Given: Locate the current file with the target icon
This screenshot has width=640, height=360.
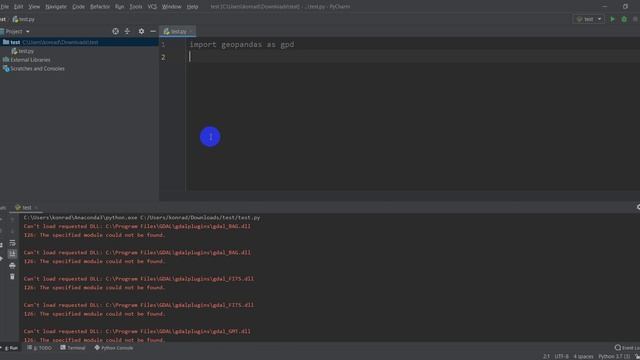Looking at the screenshot, I should [x=116, y=31].
